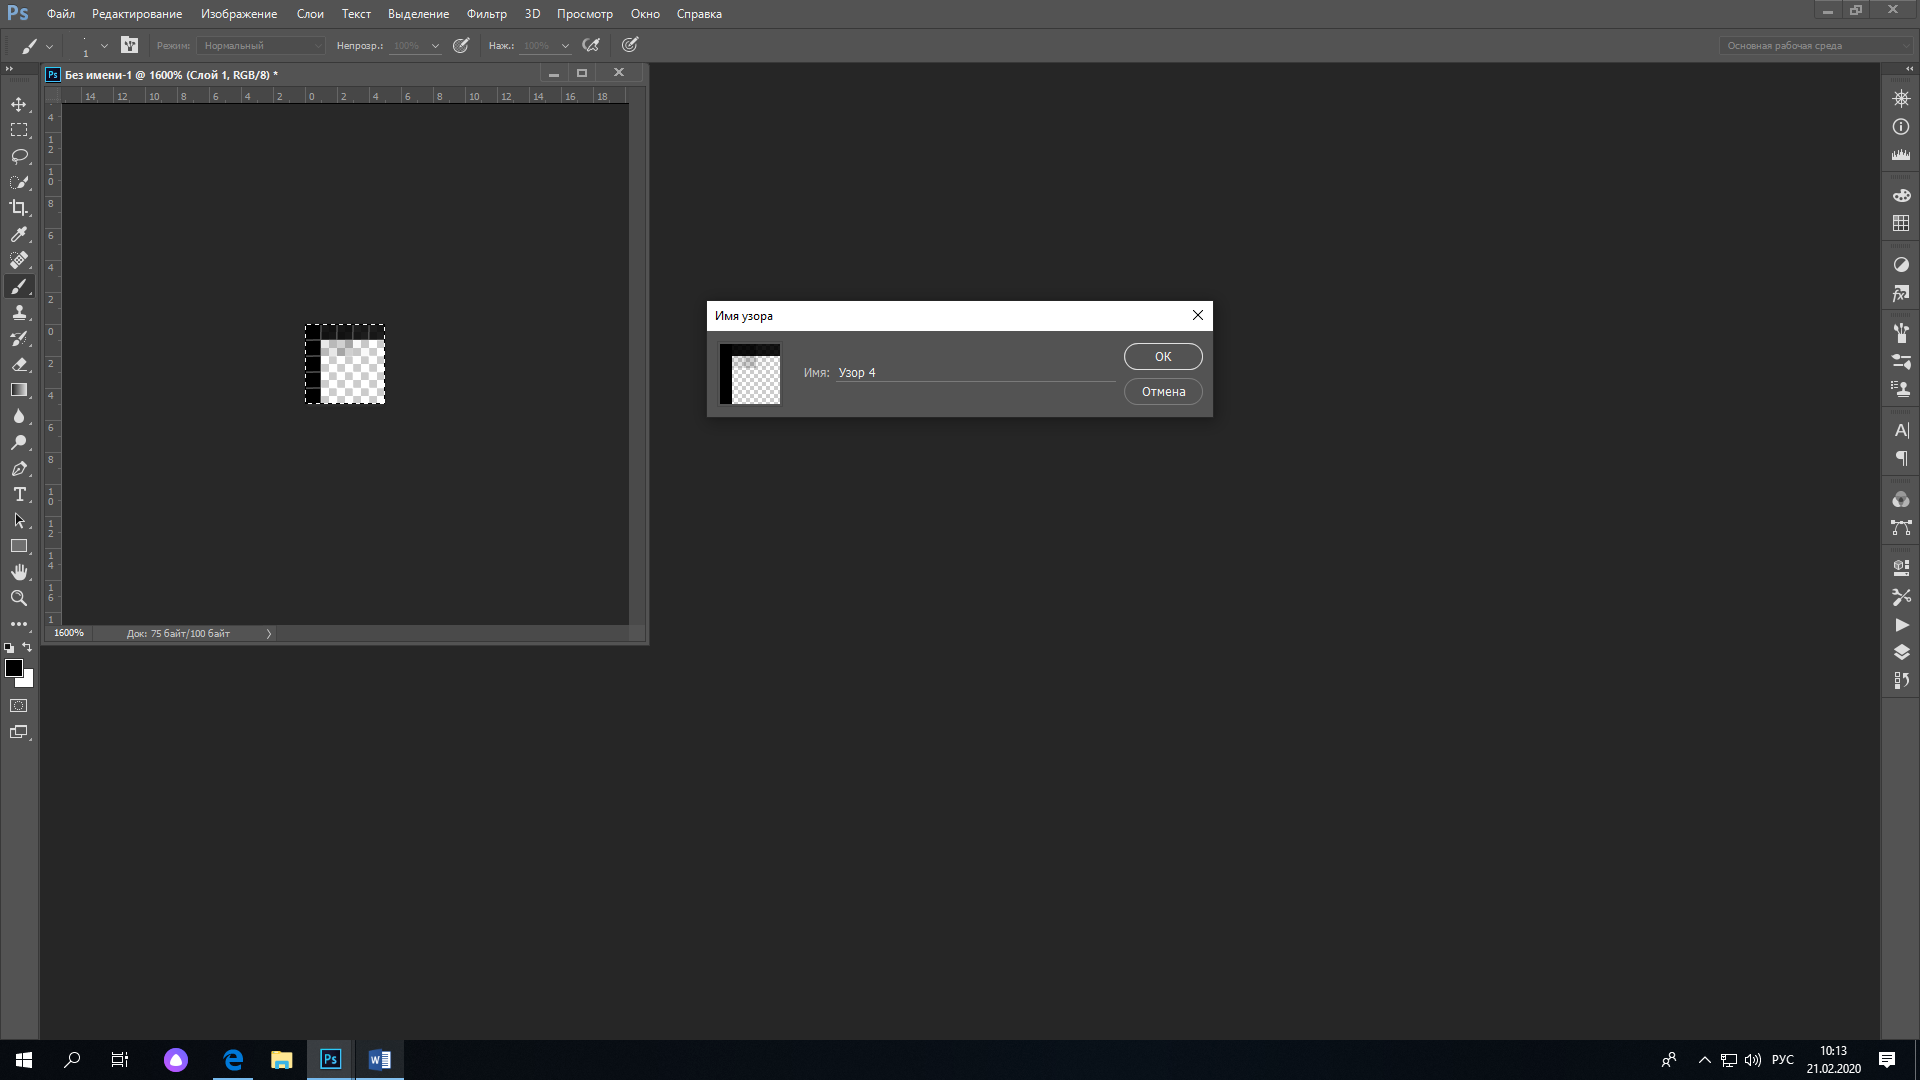Select the Eraser tool
This screenshot has width=1920, height=1080.
click(19, 364)
